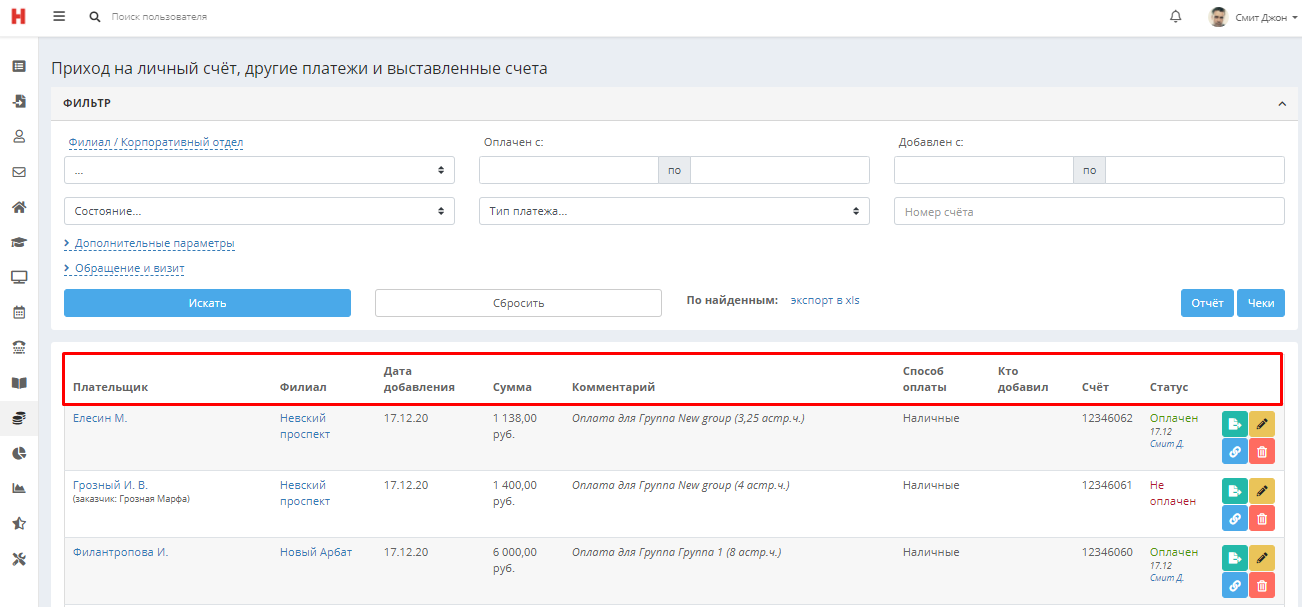Open sidebar telephone icon

click(x=18, y=347)
